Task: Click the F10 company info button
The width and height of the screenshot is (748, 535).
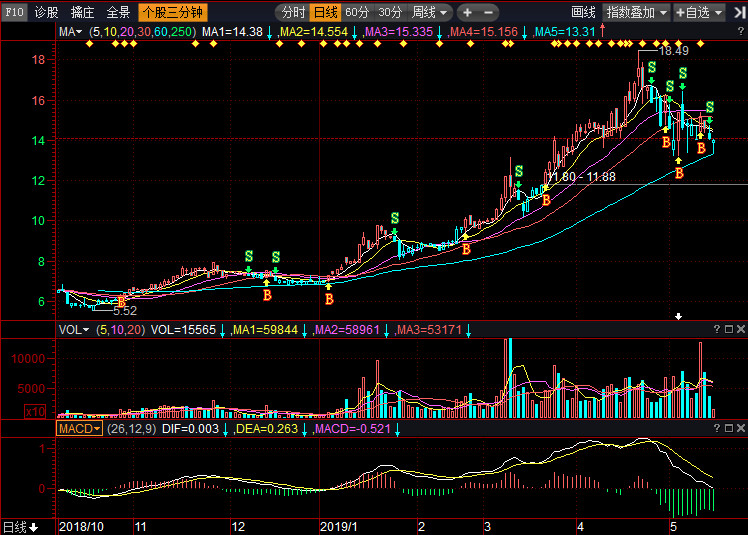Action: [13, 13]
